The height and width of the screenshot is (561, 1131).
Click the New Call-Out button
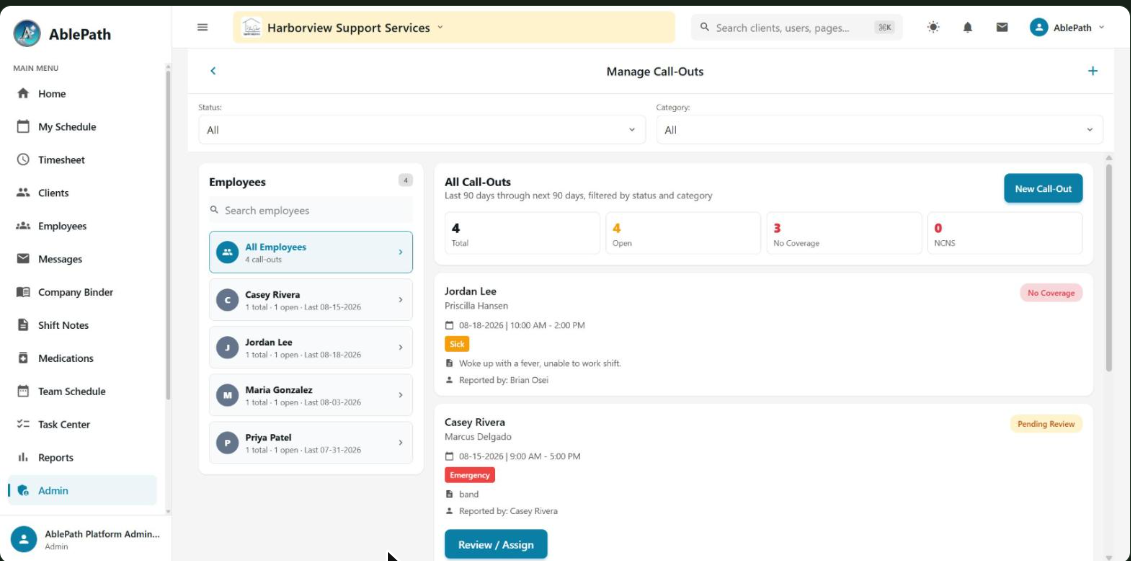(1043, 189)
